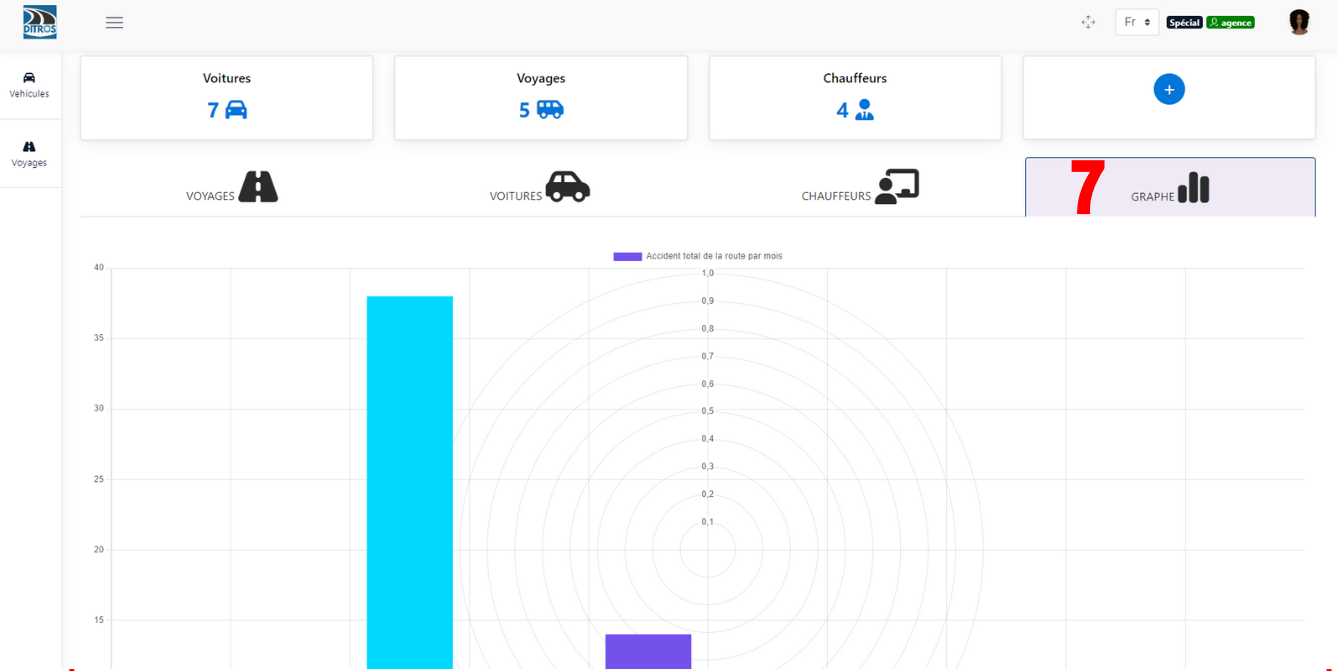Click the tall cyan bar in the chart
Screen dimensions: 1338x671
coord(410,482)
